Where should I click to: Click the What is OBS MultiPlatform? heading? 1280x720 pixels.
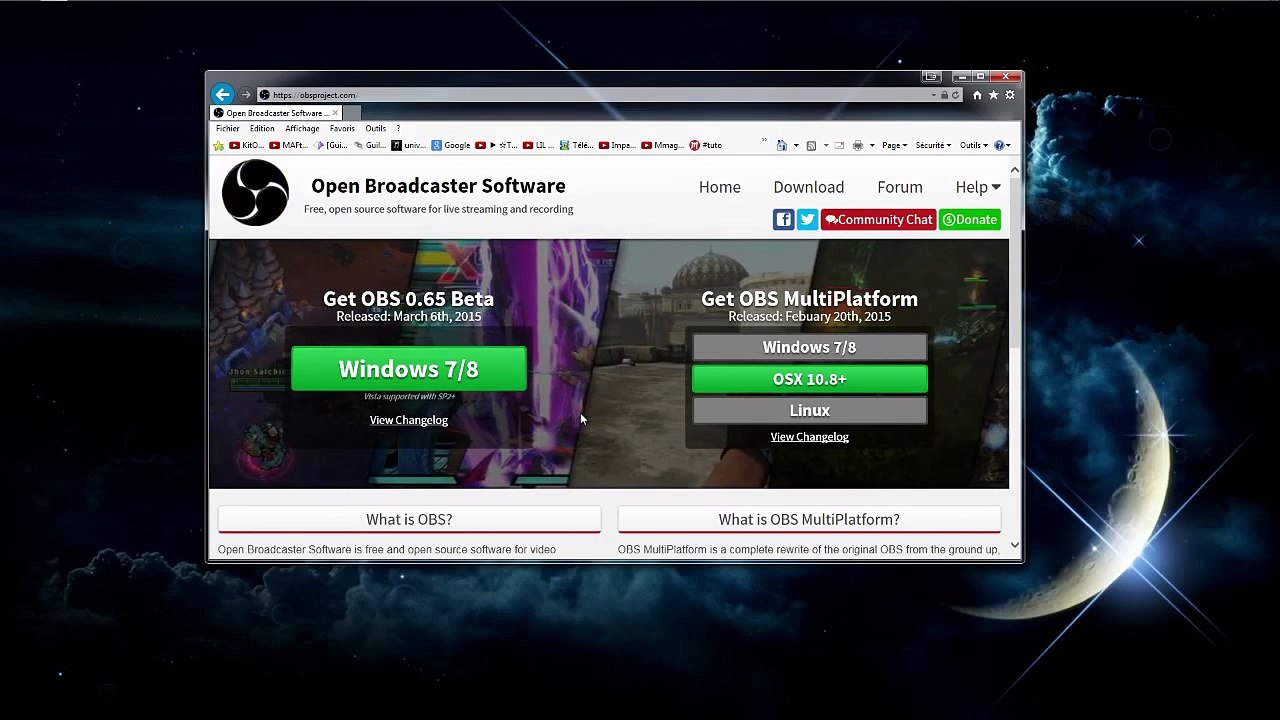click(809, 519)
